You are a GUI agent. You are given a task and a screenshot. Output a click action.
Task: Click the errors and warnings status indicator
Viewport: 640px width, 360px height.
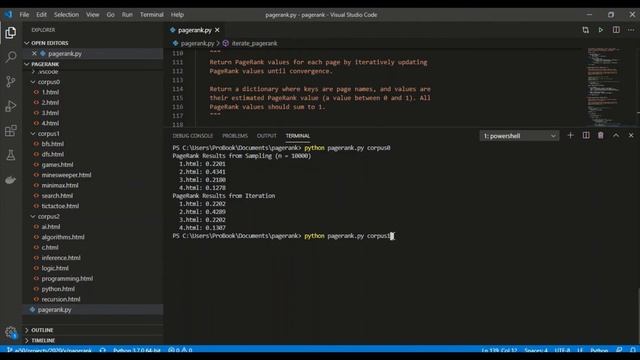pyautogui.click(x=180, y=350)
